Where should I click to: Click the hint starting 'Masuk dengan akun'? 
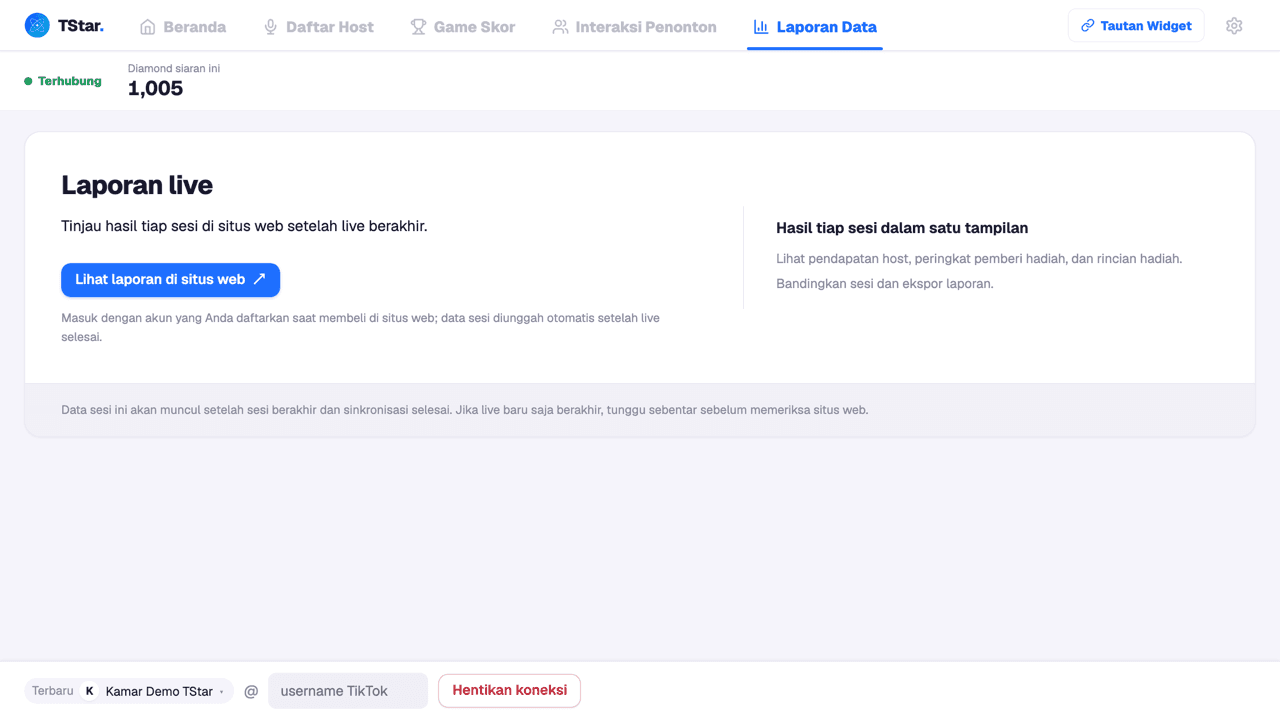click(x=360, y=328)
